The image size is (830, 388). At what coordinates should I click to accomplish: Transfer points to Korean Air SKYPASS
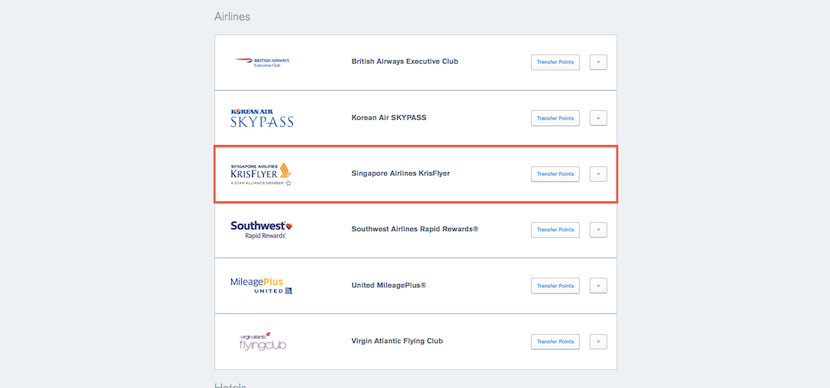555,118
